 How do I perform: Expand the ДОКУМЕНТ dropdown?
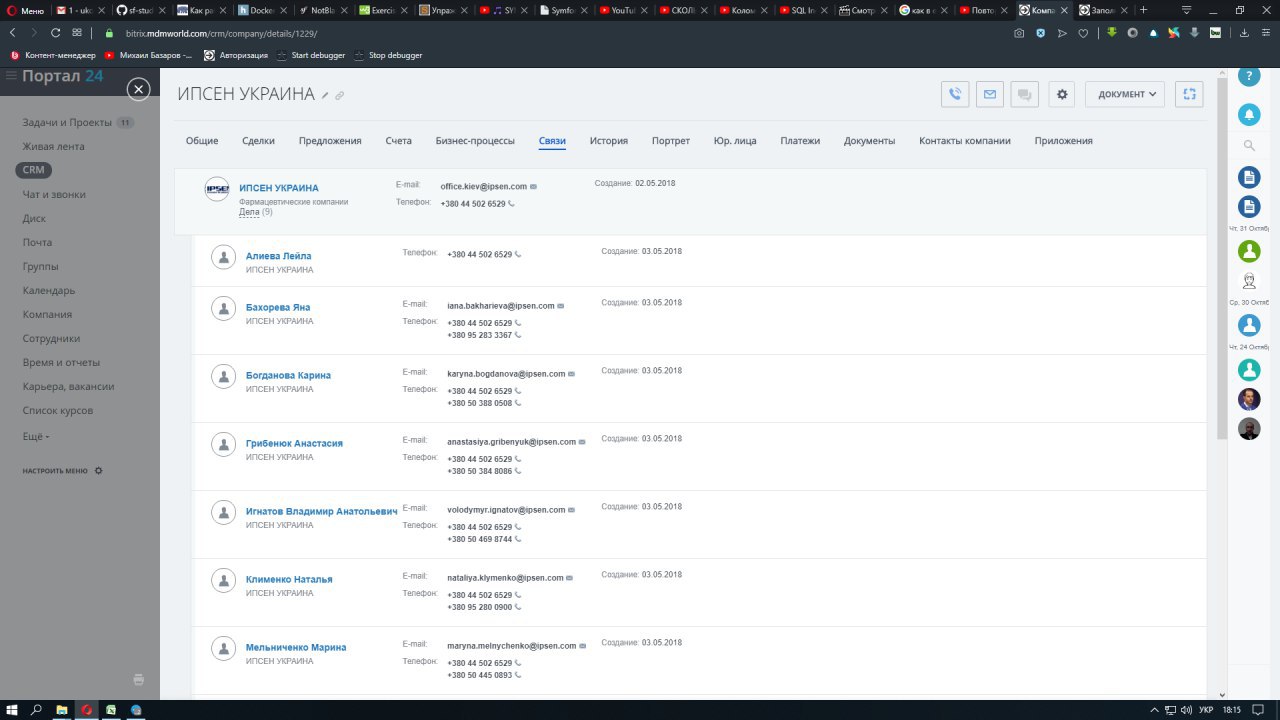(1125, 94)
